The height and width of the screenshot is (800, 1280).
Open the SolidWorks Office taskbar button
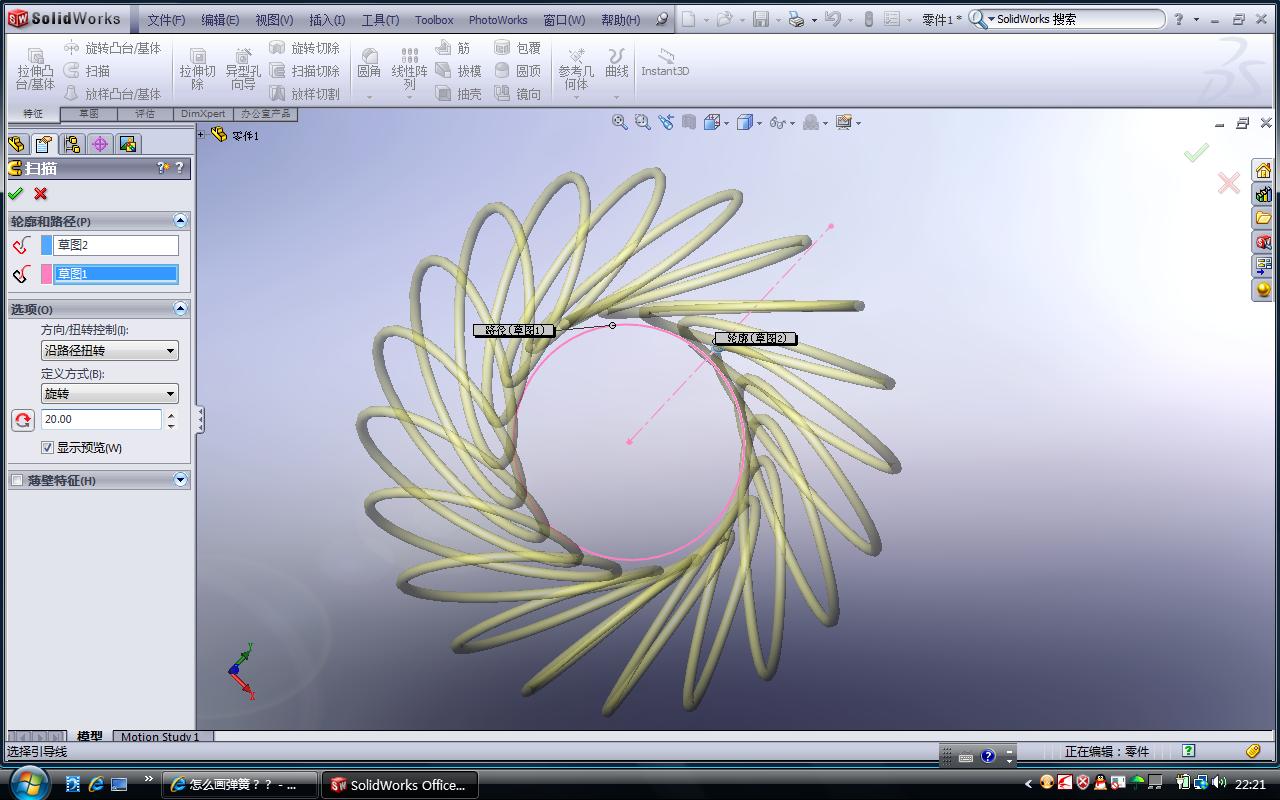(x=399, y=785)
